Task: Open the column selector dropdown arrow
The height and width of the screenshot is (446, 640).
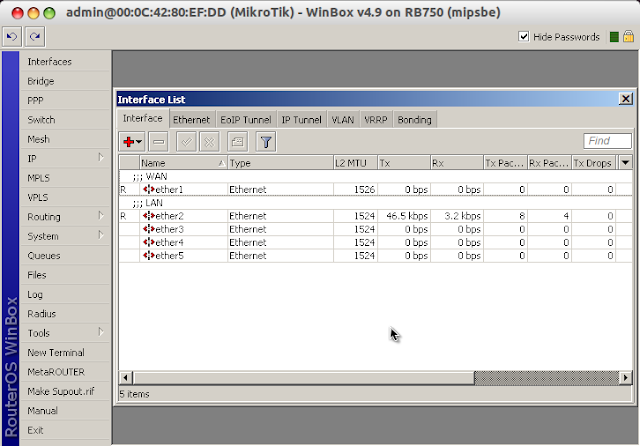Action: (625, 163)
